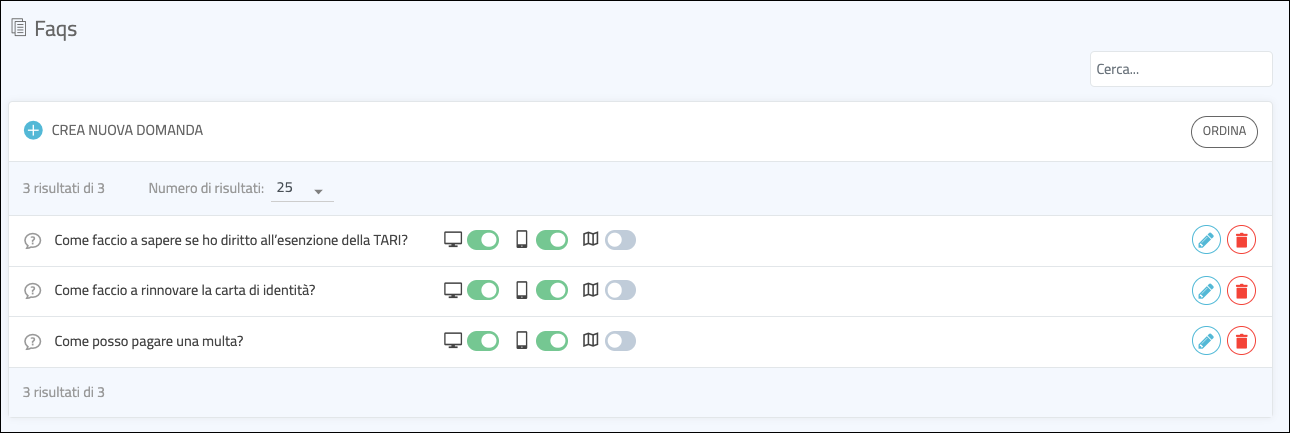1290x433 pixels.
Task: Disable mobile toggle for TARI question
Action: 552,240
